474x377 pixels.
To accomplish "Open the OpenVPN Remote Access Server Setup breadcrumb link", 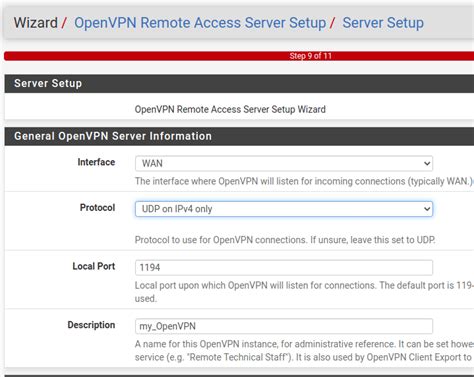I will pyautogui.click(x=200, y=23).
